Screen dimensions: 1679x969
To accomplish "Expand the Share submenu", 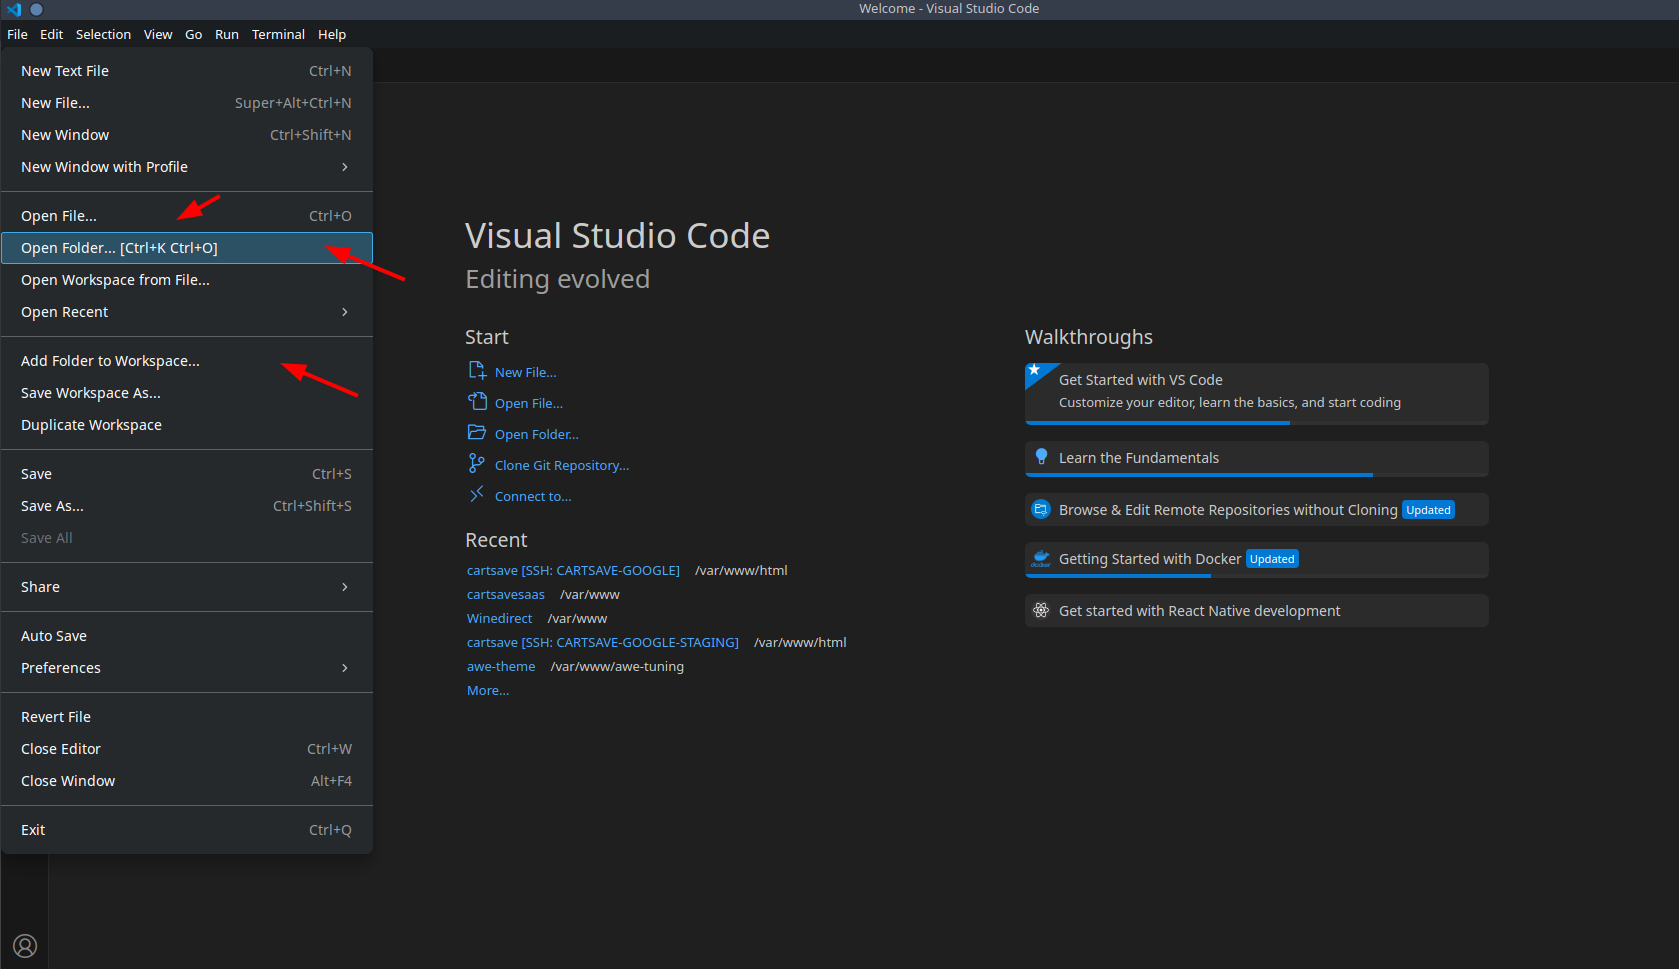I will 40,586.
